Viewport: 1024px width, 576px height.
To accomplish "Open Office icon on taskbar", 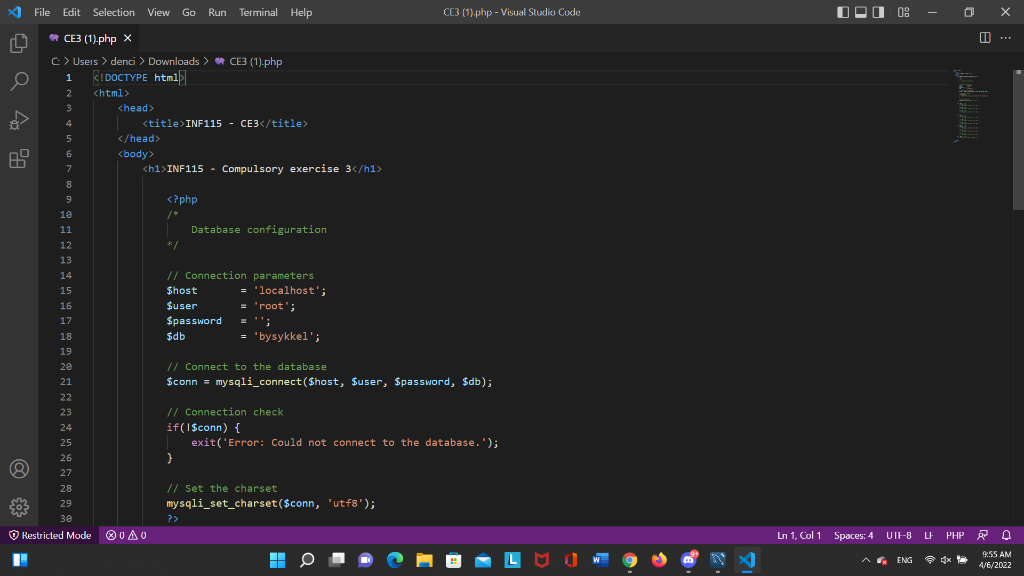I will coord(571,560).
